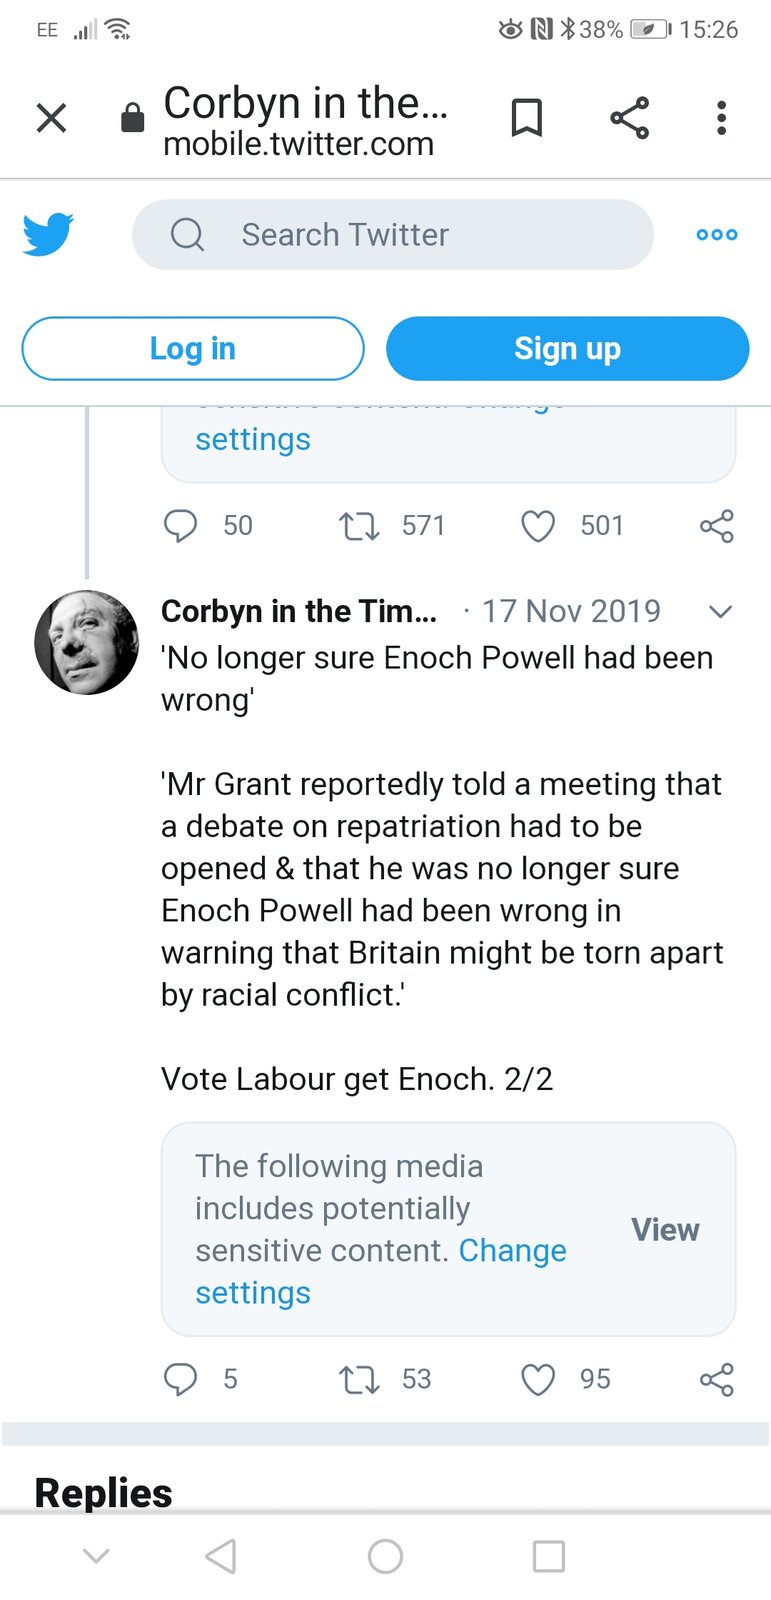The image size is (771, 1600).
Task: Tap the Android home navigation circle
Action: [x=385, y=1556]
